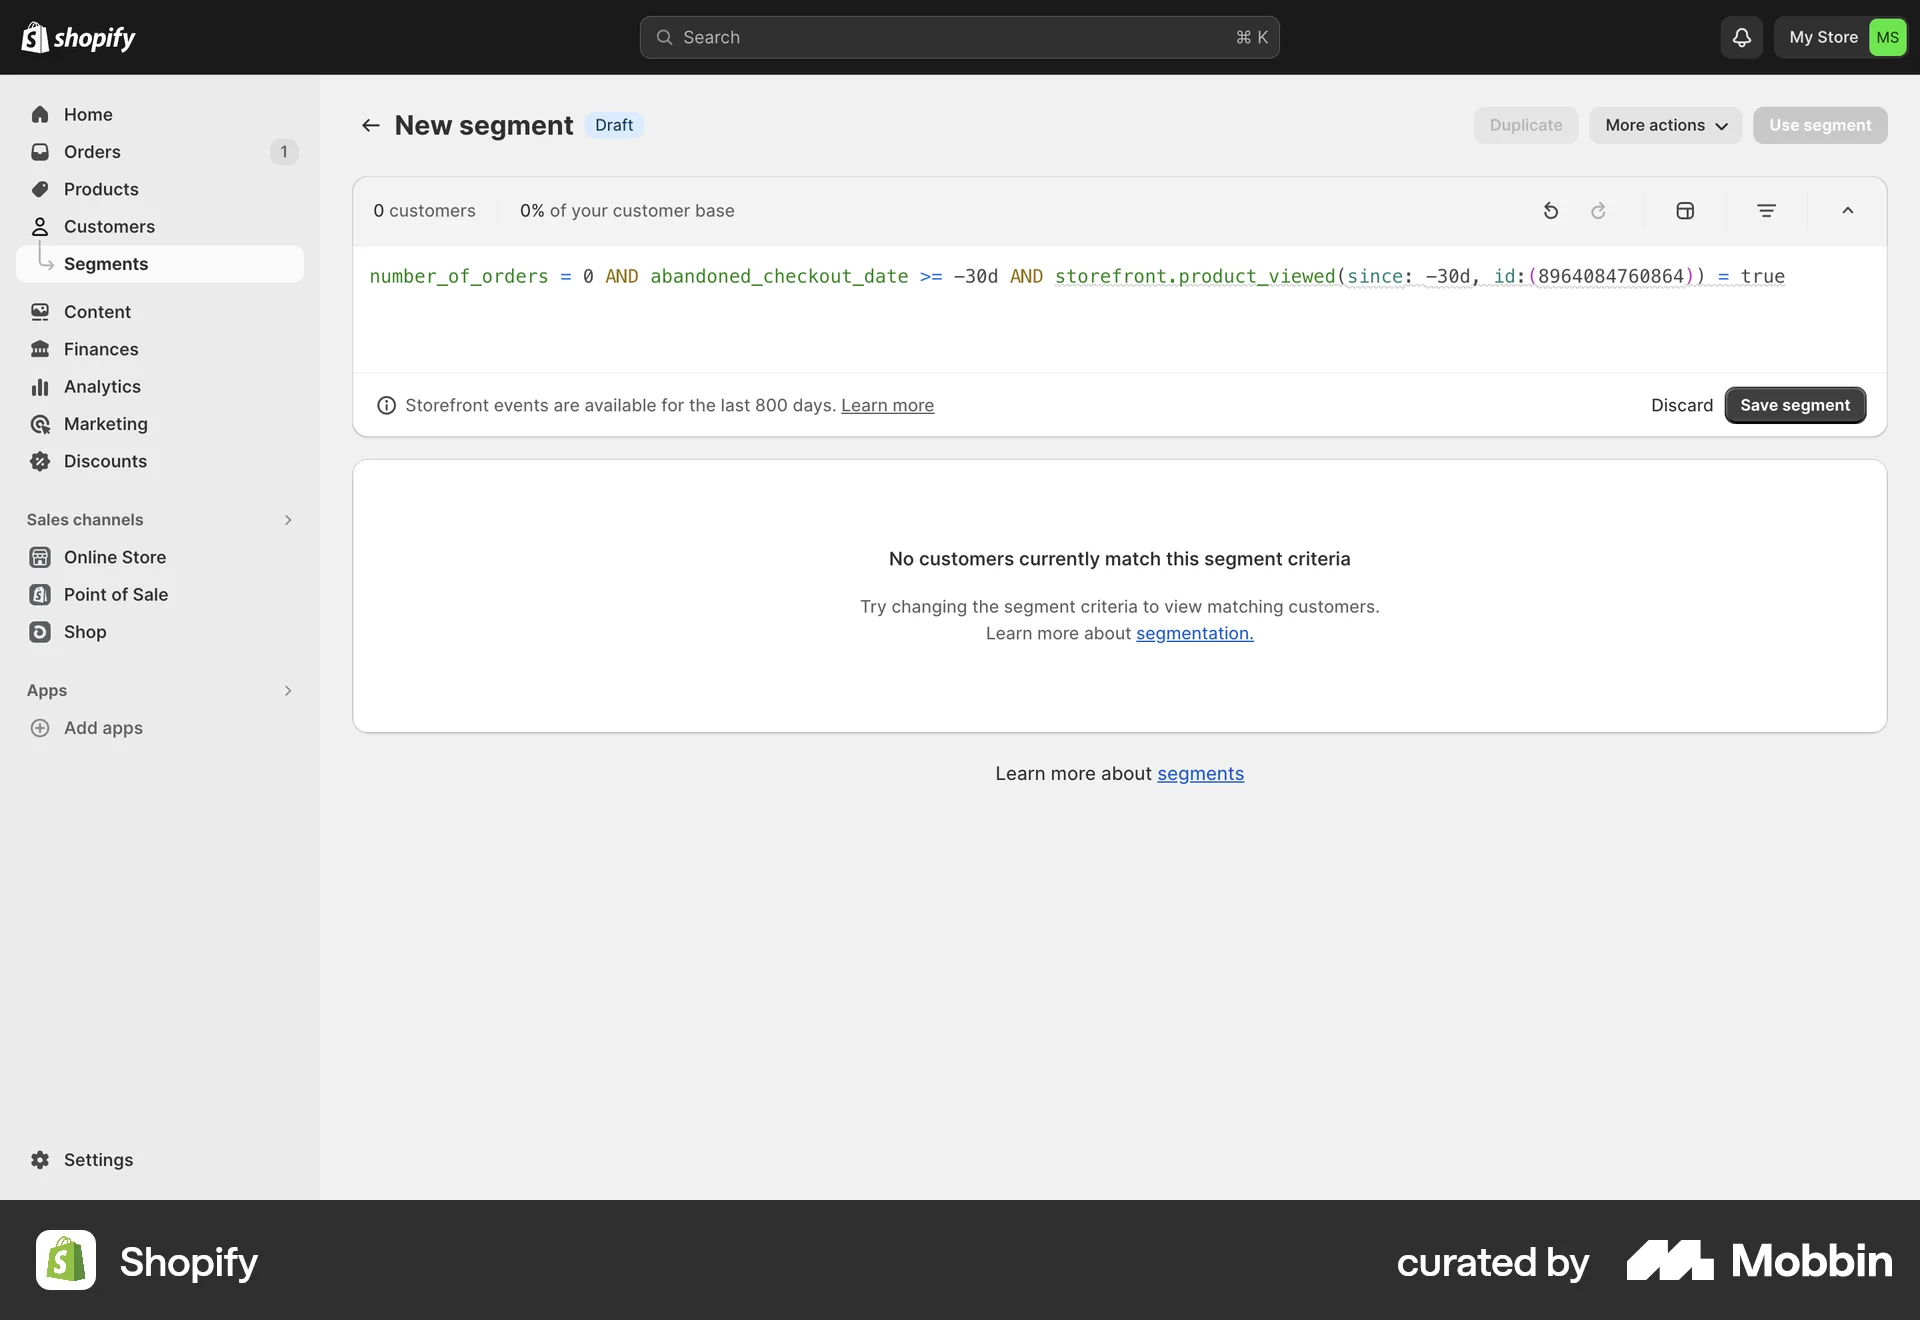The width and height of the screenshot is (1920, 1320).
Task: Undo the last segment edit
Action: [x=1551, y=210]
